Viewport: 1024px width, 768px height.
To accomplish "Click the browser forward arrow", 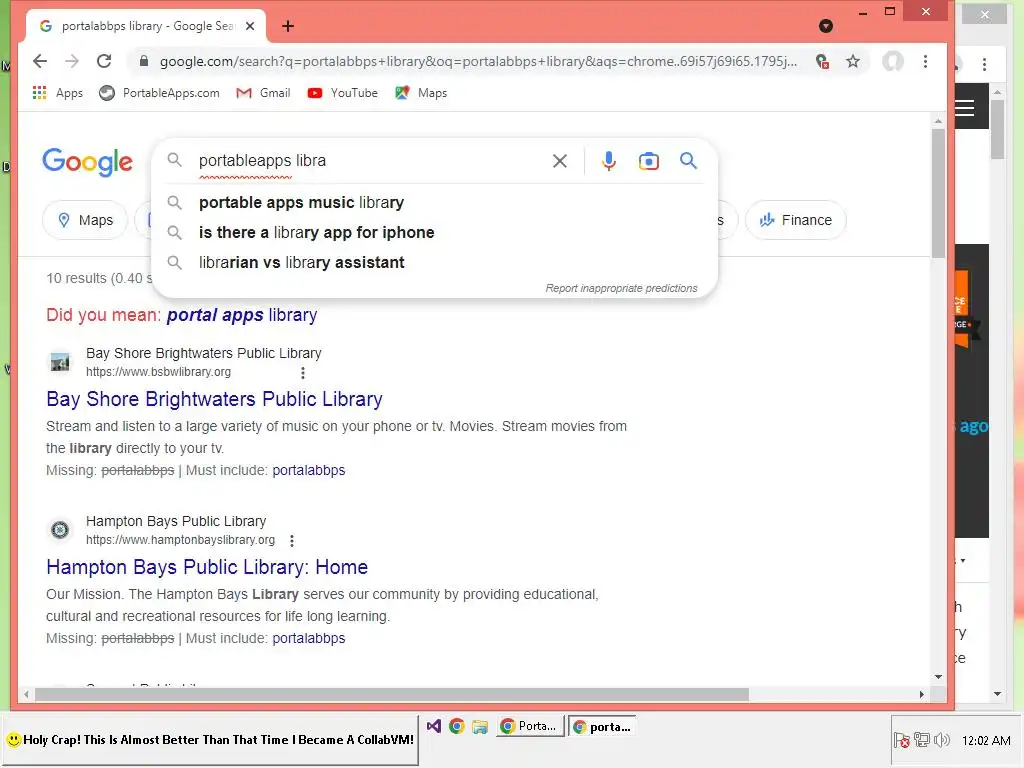I will [x=72, y=61].
